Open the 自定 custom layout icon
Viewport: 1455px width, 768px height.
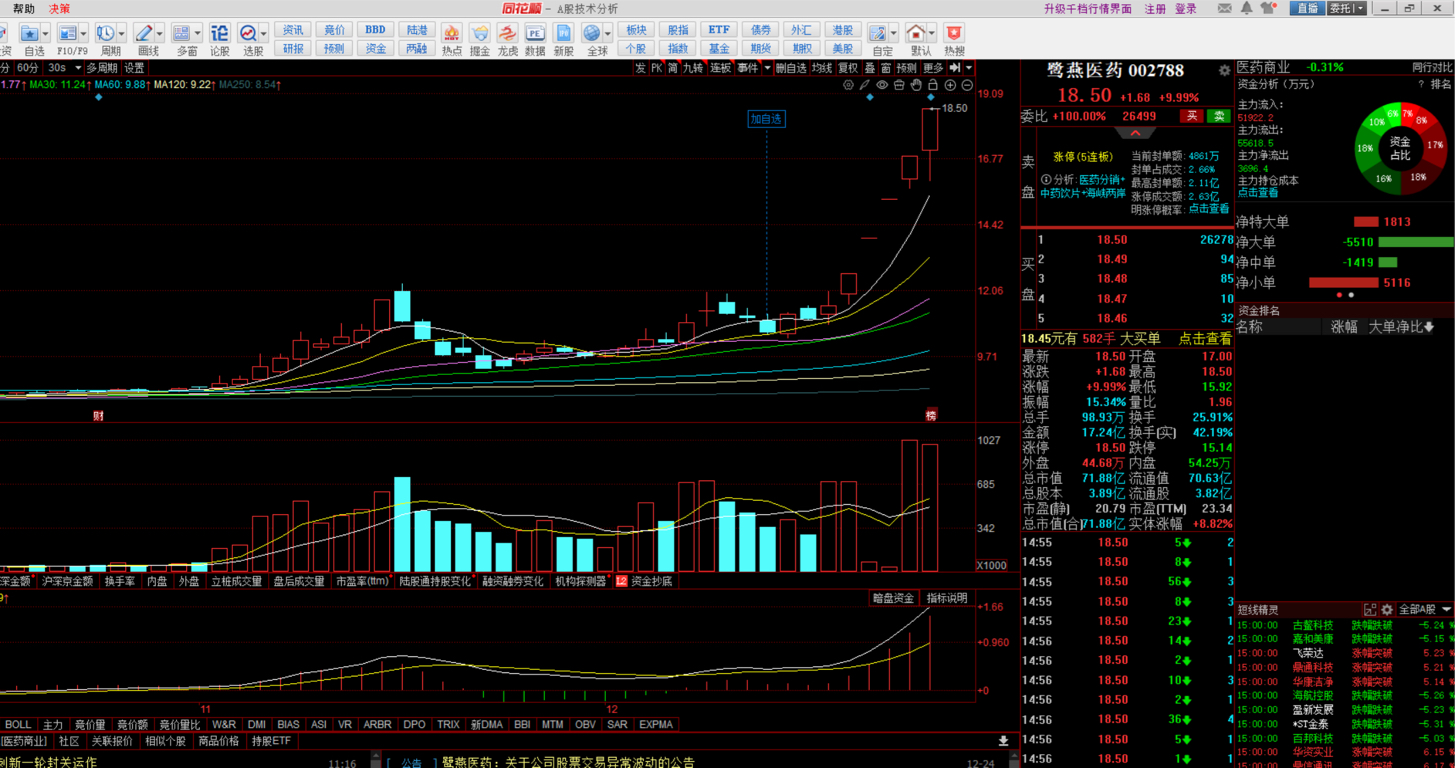[x=878, y=34]
